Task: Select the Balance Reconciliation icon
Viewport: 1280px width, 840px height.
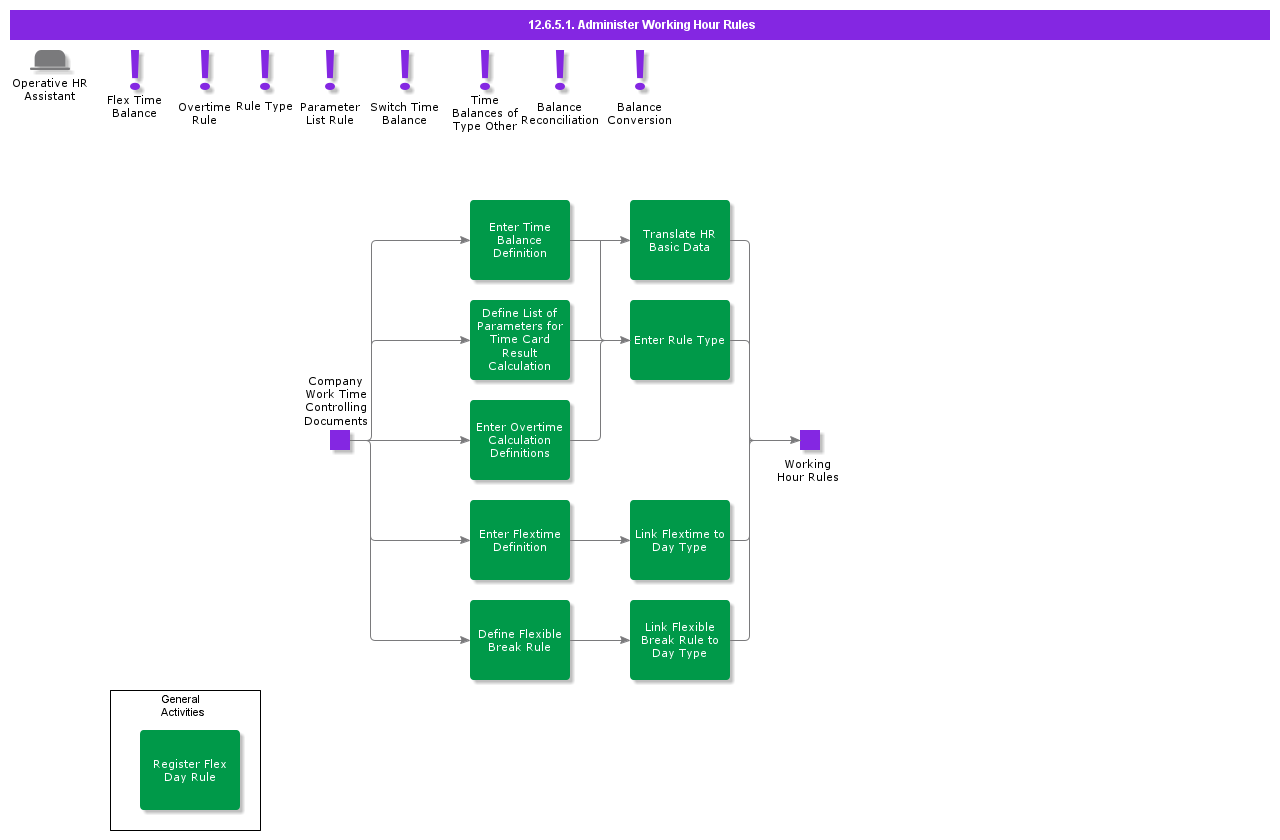Action: click(x=560, y=70)
